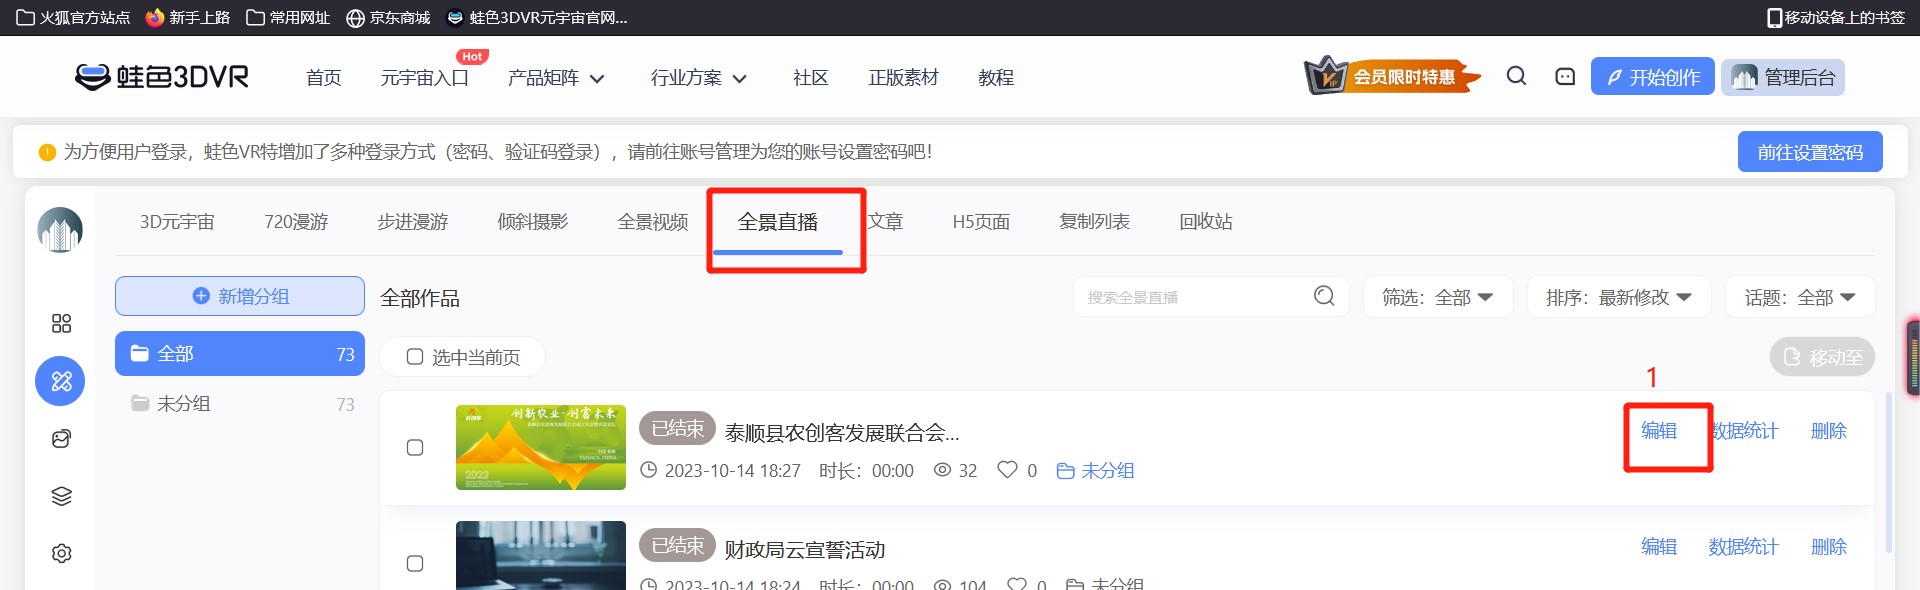
Task: Click the views eye icon for 泰顺县农创客
Action: [x=942, y=470]
